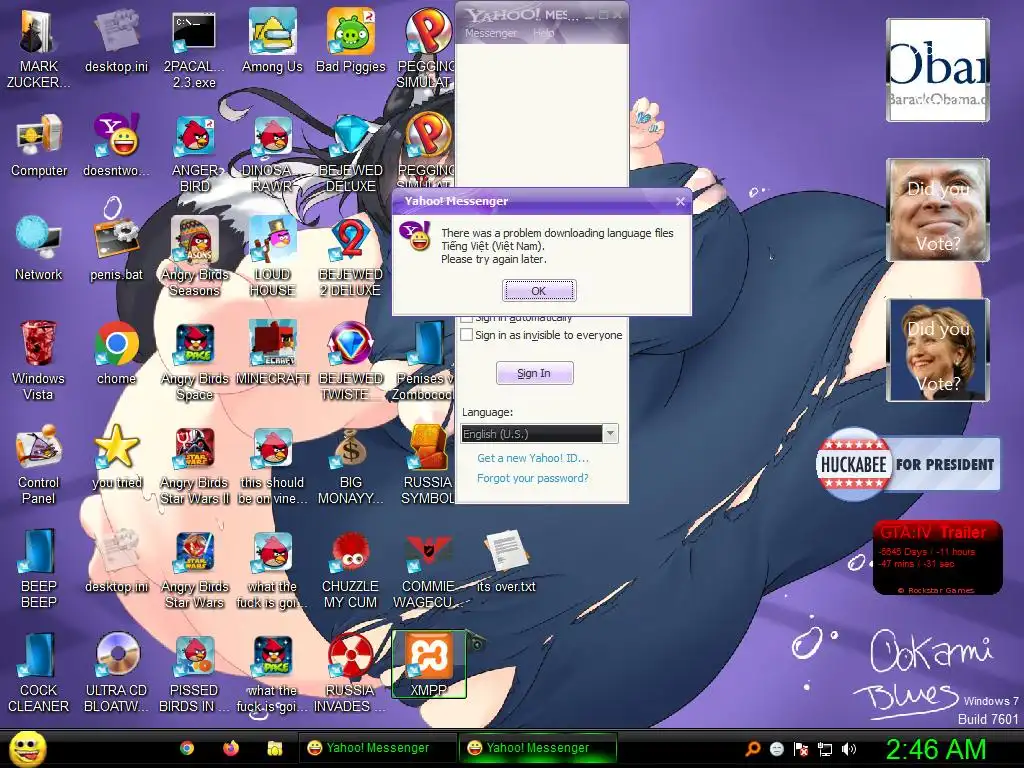Follow the Forgot your password link
Screen dimensions: 1024x768
point(533,478)
